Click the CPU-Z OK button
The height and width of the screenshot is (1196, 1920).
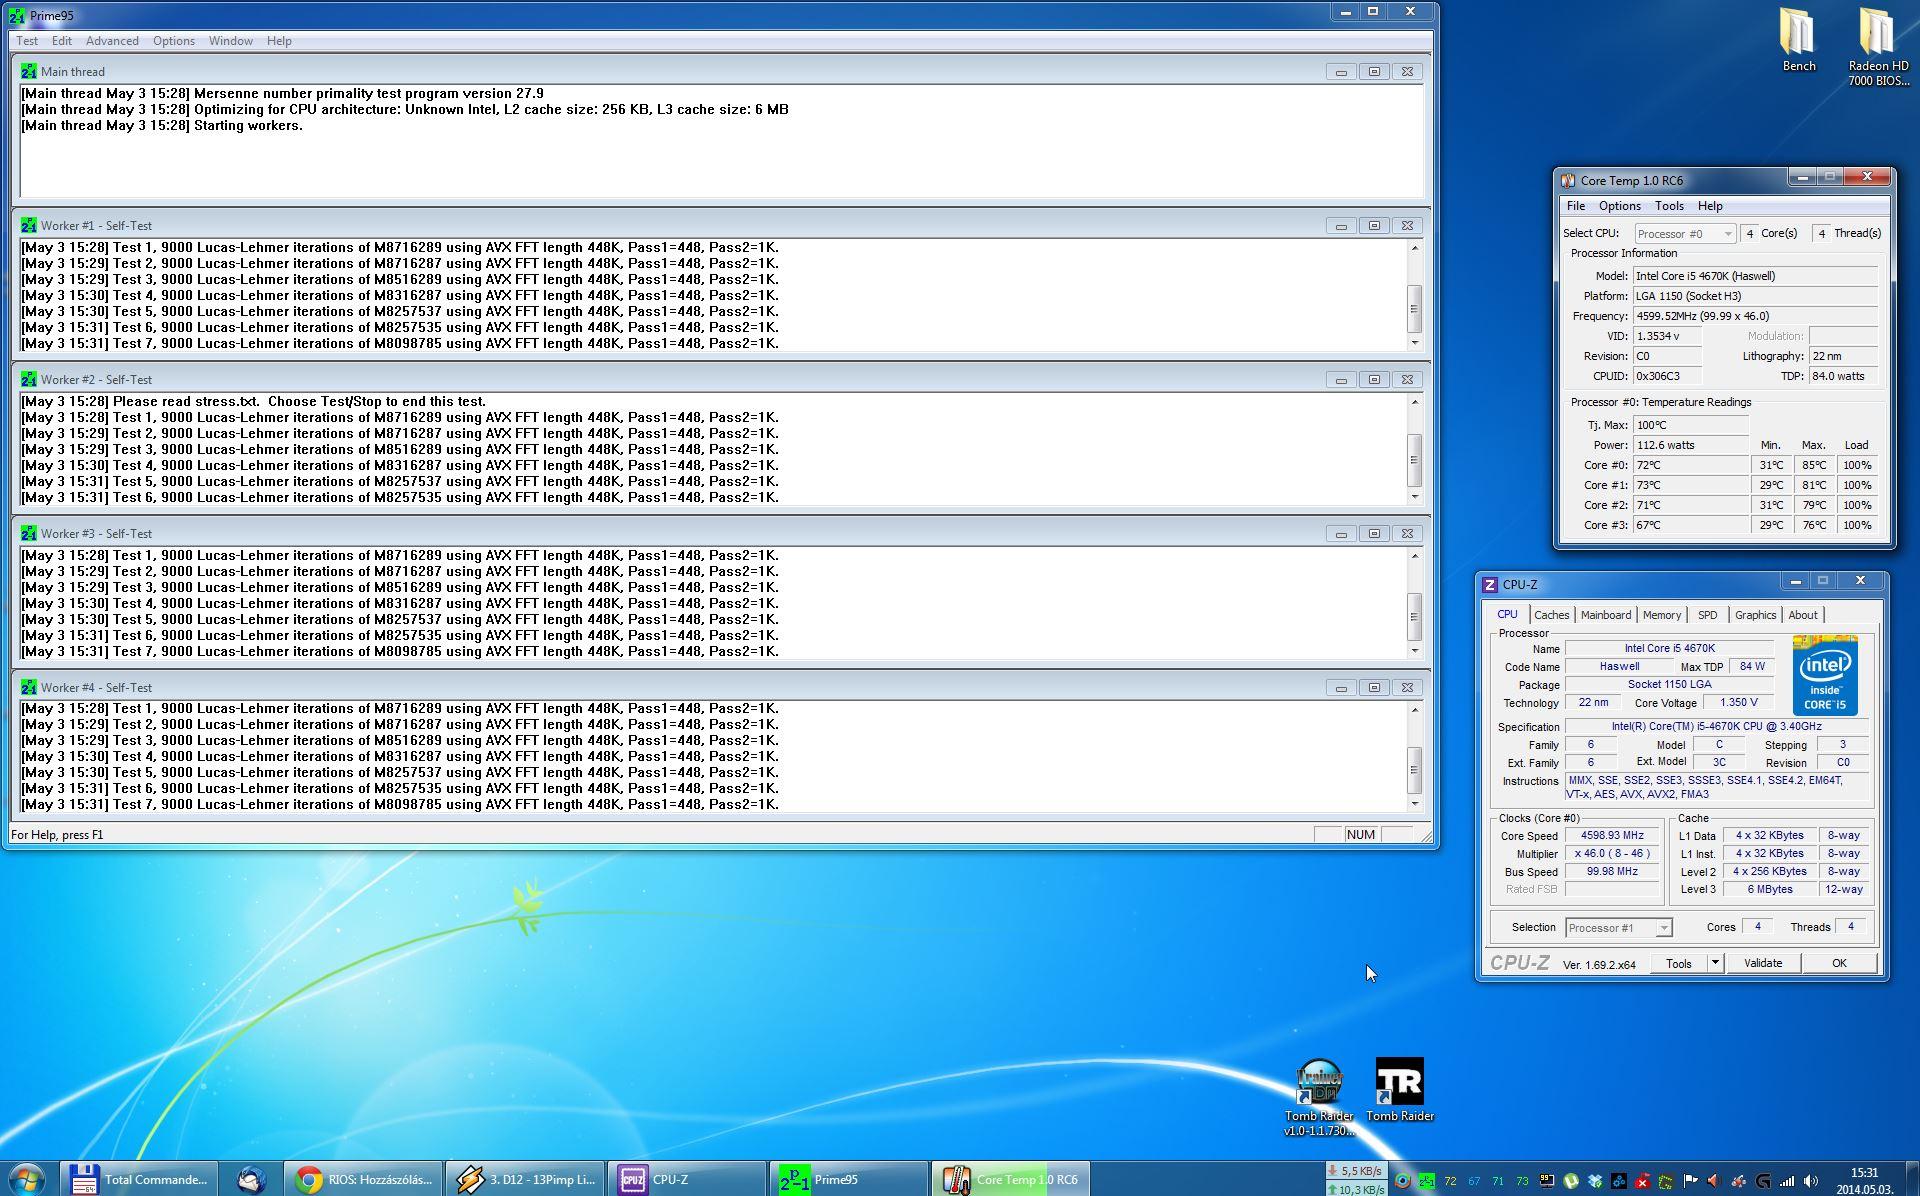click(x=1838, y=963)
